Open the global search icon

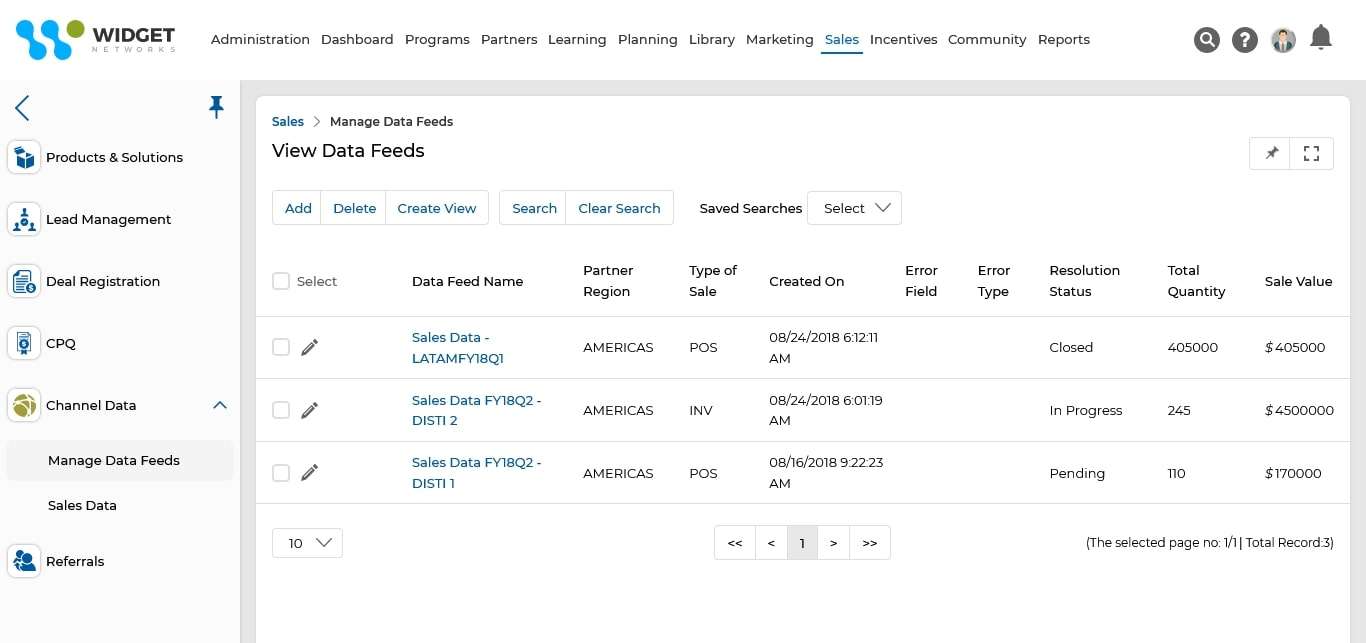tap(1207, 40)
